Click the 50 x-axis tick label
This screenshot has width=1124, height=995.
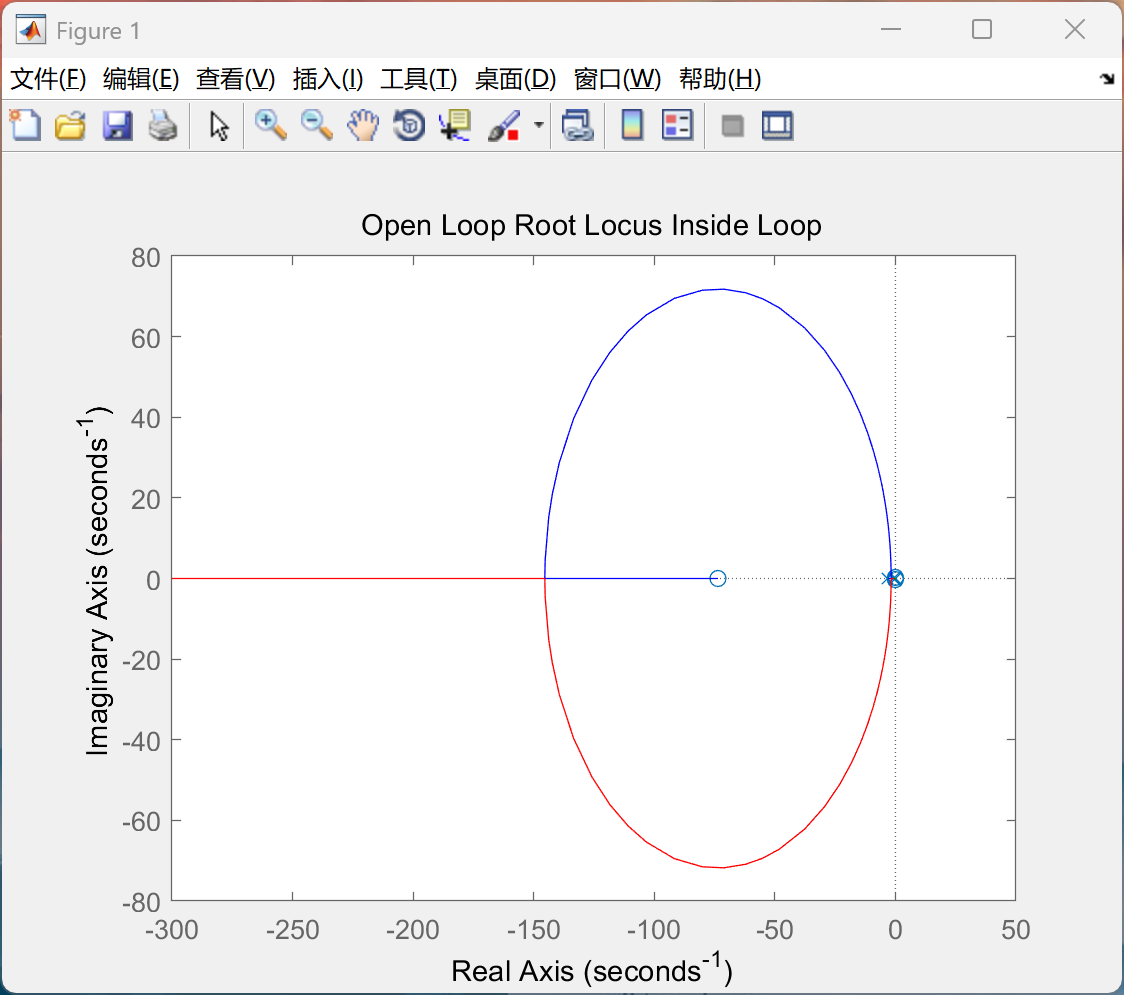tap(1016, 930)
